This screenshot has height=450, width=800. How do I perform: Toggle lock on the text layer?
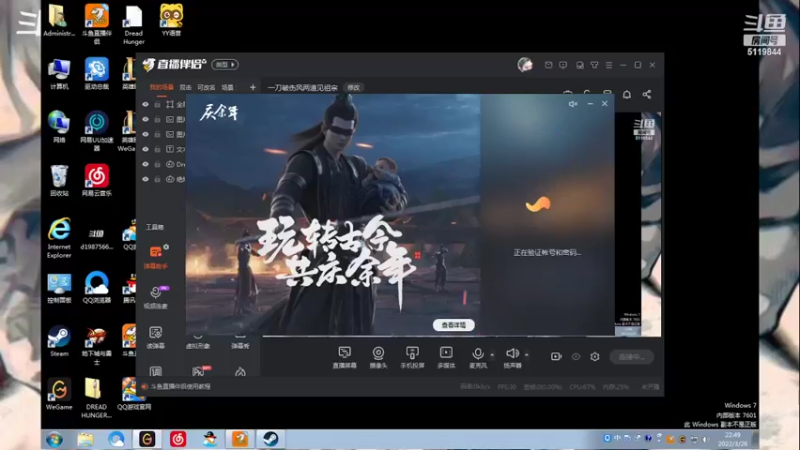click(x=157, y=149)
